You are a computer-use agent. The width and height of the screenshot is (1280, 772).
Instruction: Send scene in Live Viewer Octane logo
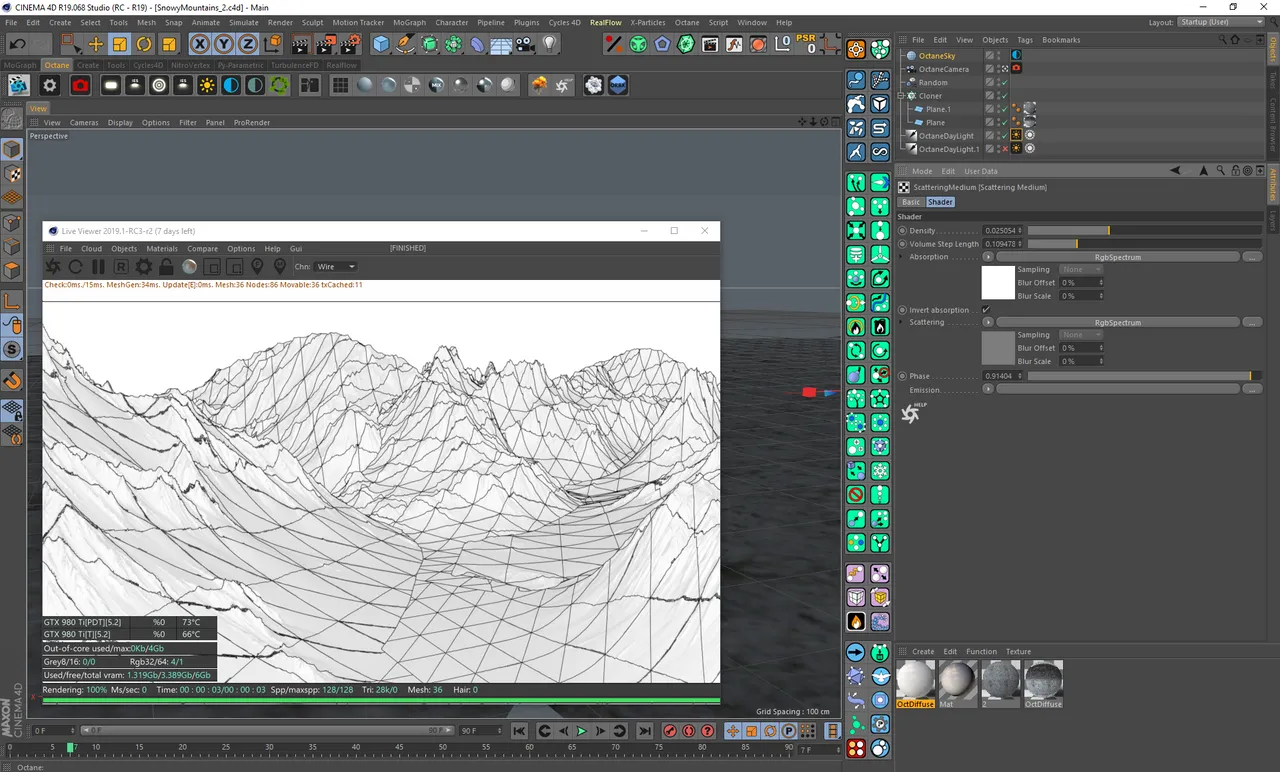[53, 267]
